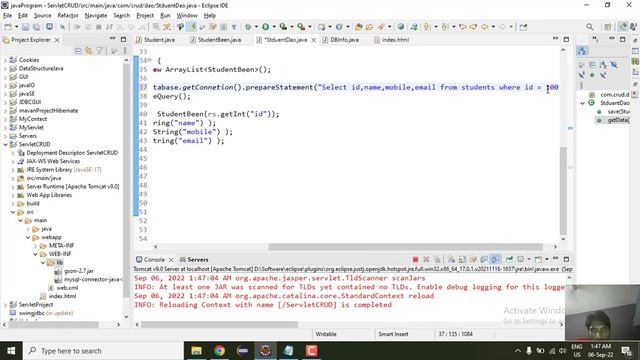Image resolution: width=640 pixels, height=360 pixels.
Task: Click the red Terminate button in Console
Action: coord(415,260)
